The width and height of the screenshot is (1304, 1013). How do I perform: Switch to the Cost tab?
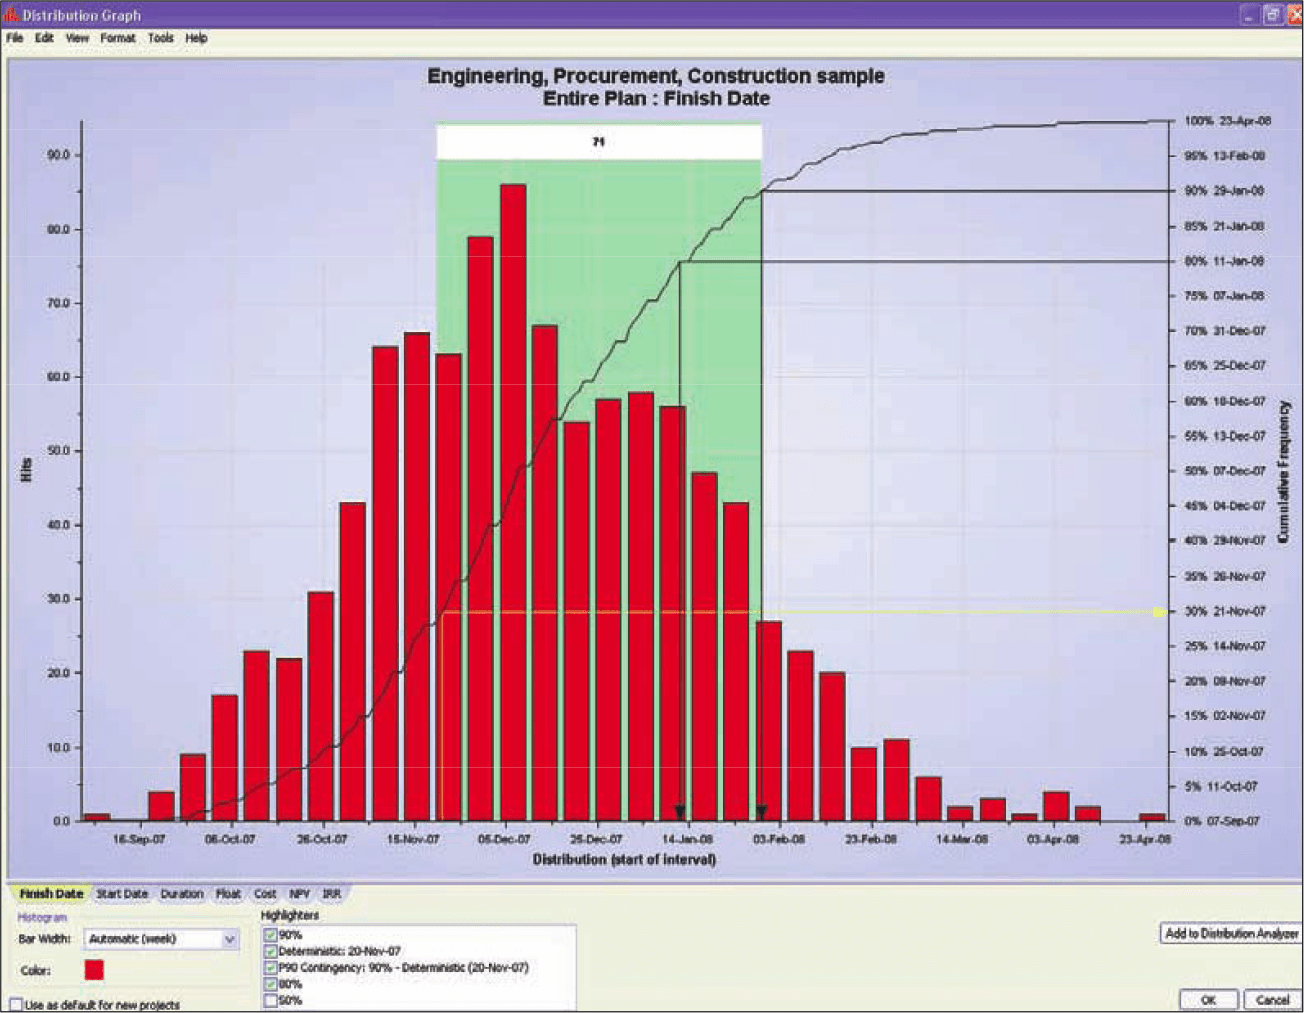coord(264,893)
